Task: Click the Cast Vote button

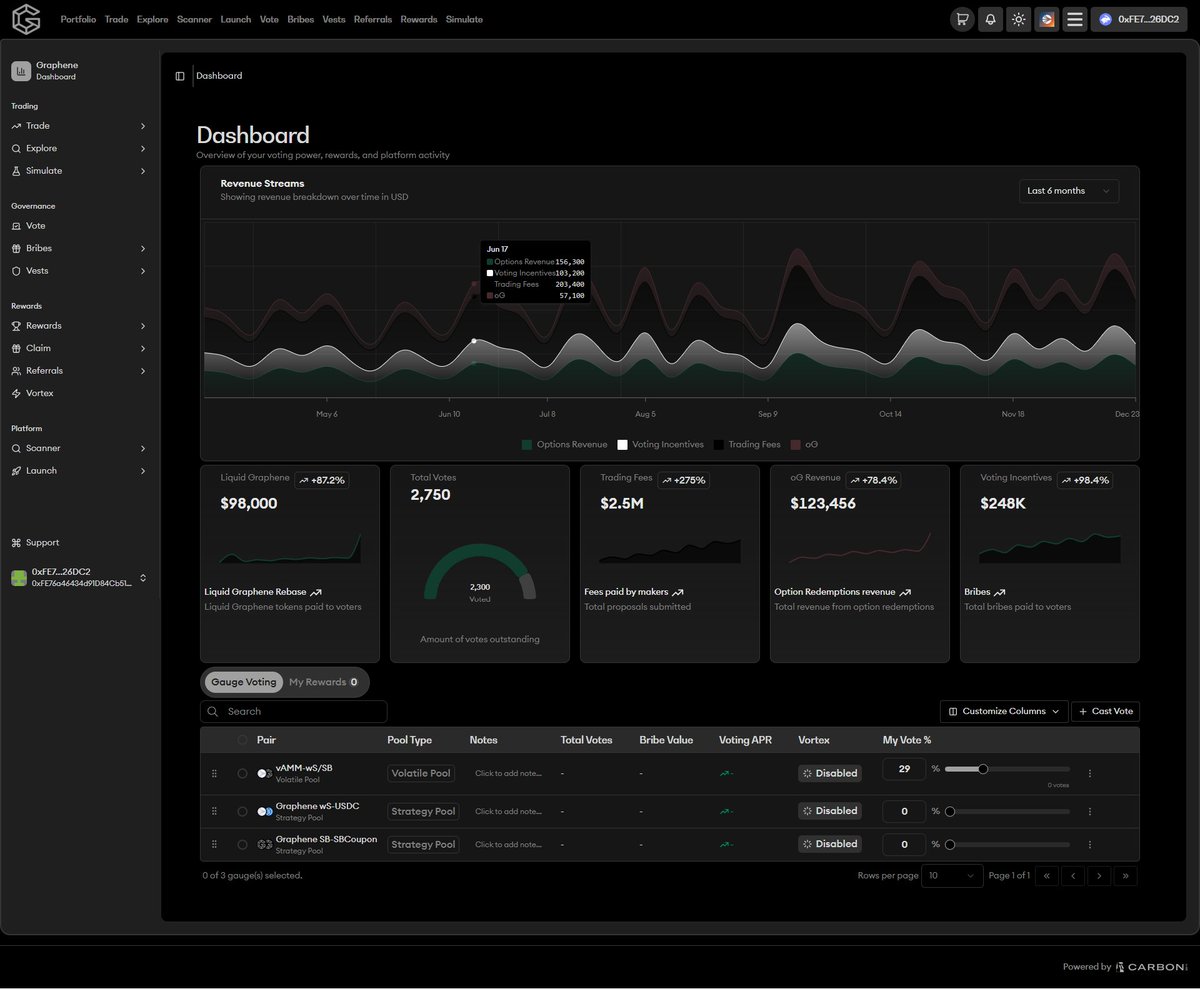Action: click(1105, 711)
